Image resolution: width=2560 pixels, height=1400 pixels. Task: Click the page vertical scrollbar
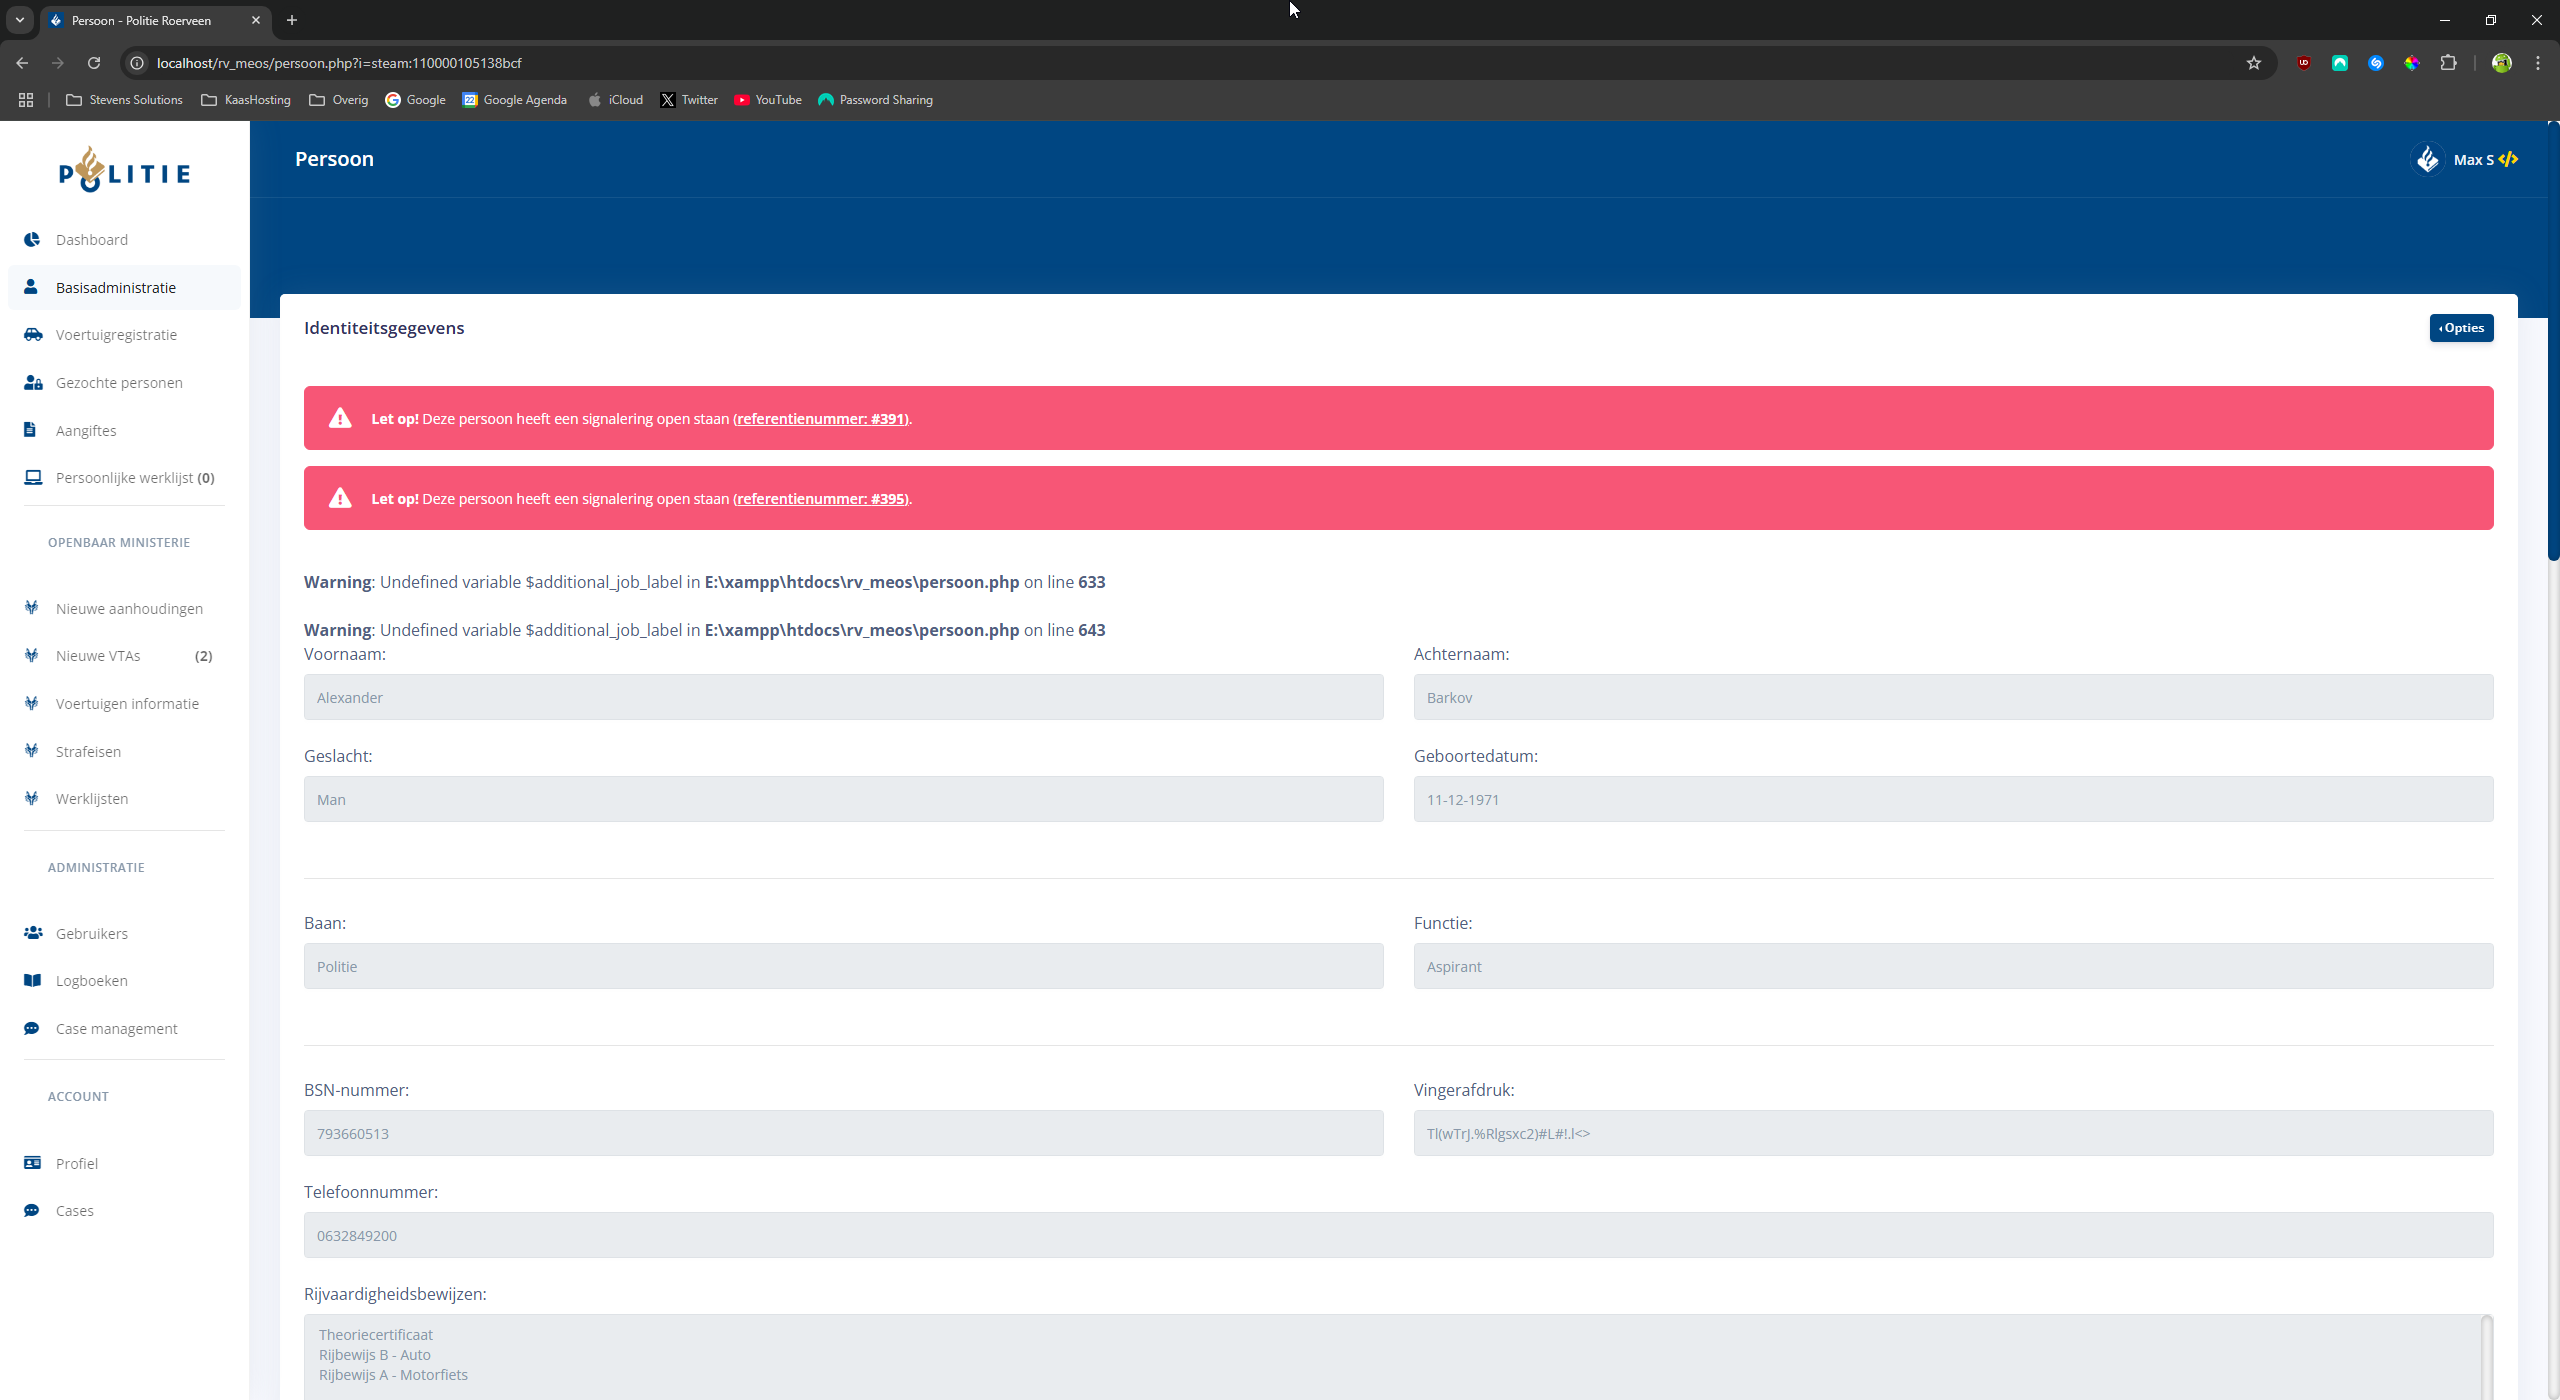2552,340
